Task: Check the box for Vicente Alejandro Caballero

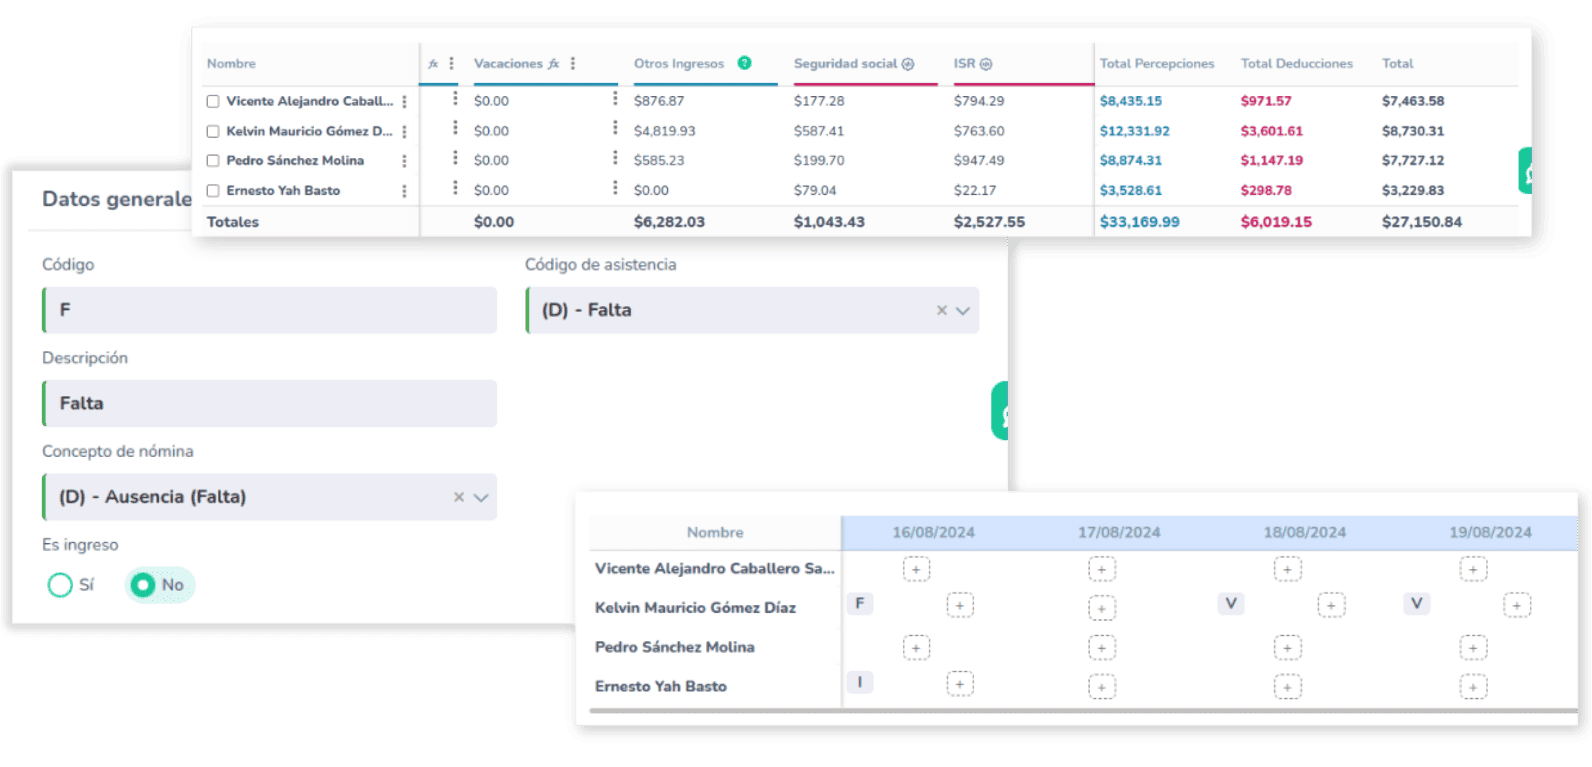Action: coord(213,101)
